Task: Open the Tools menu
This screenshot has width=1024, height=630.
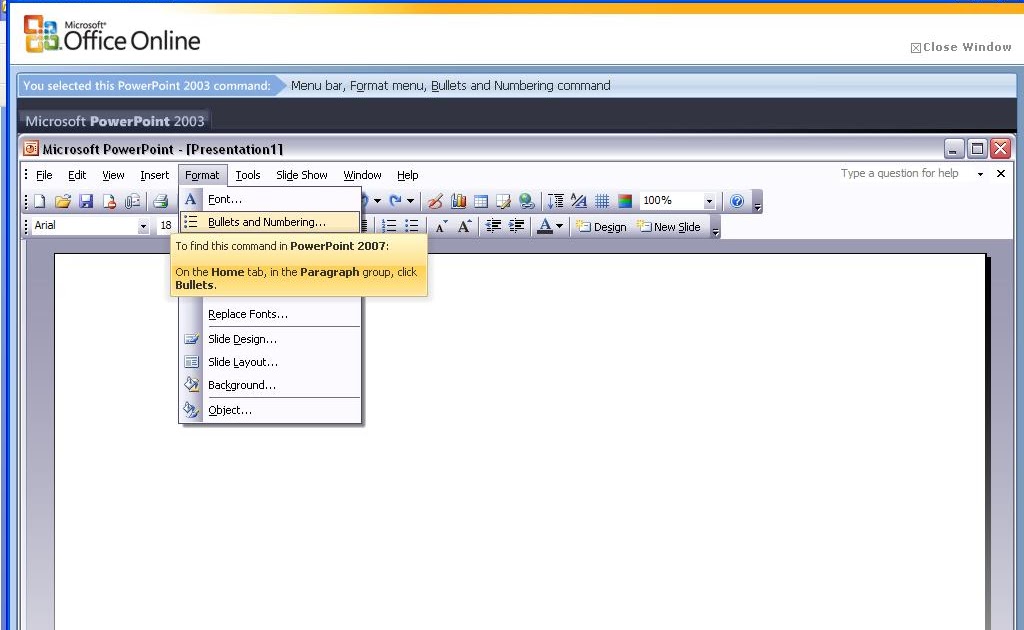Action: click(248, 175)
